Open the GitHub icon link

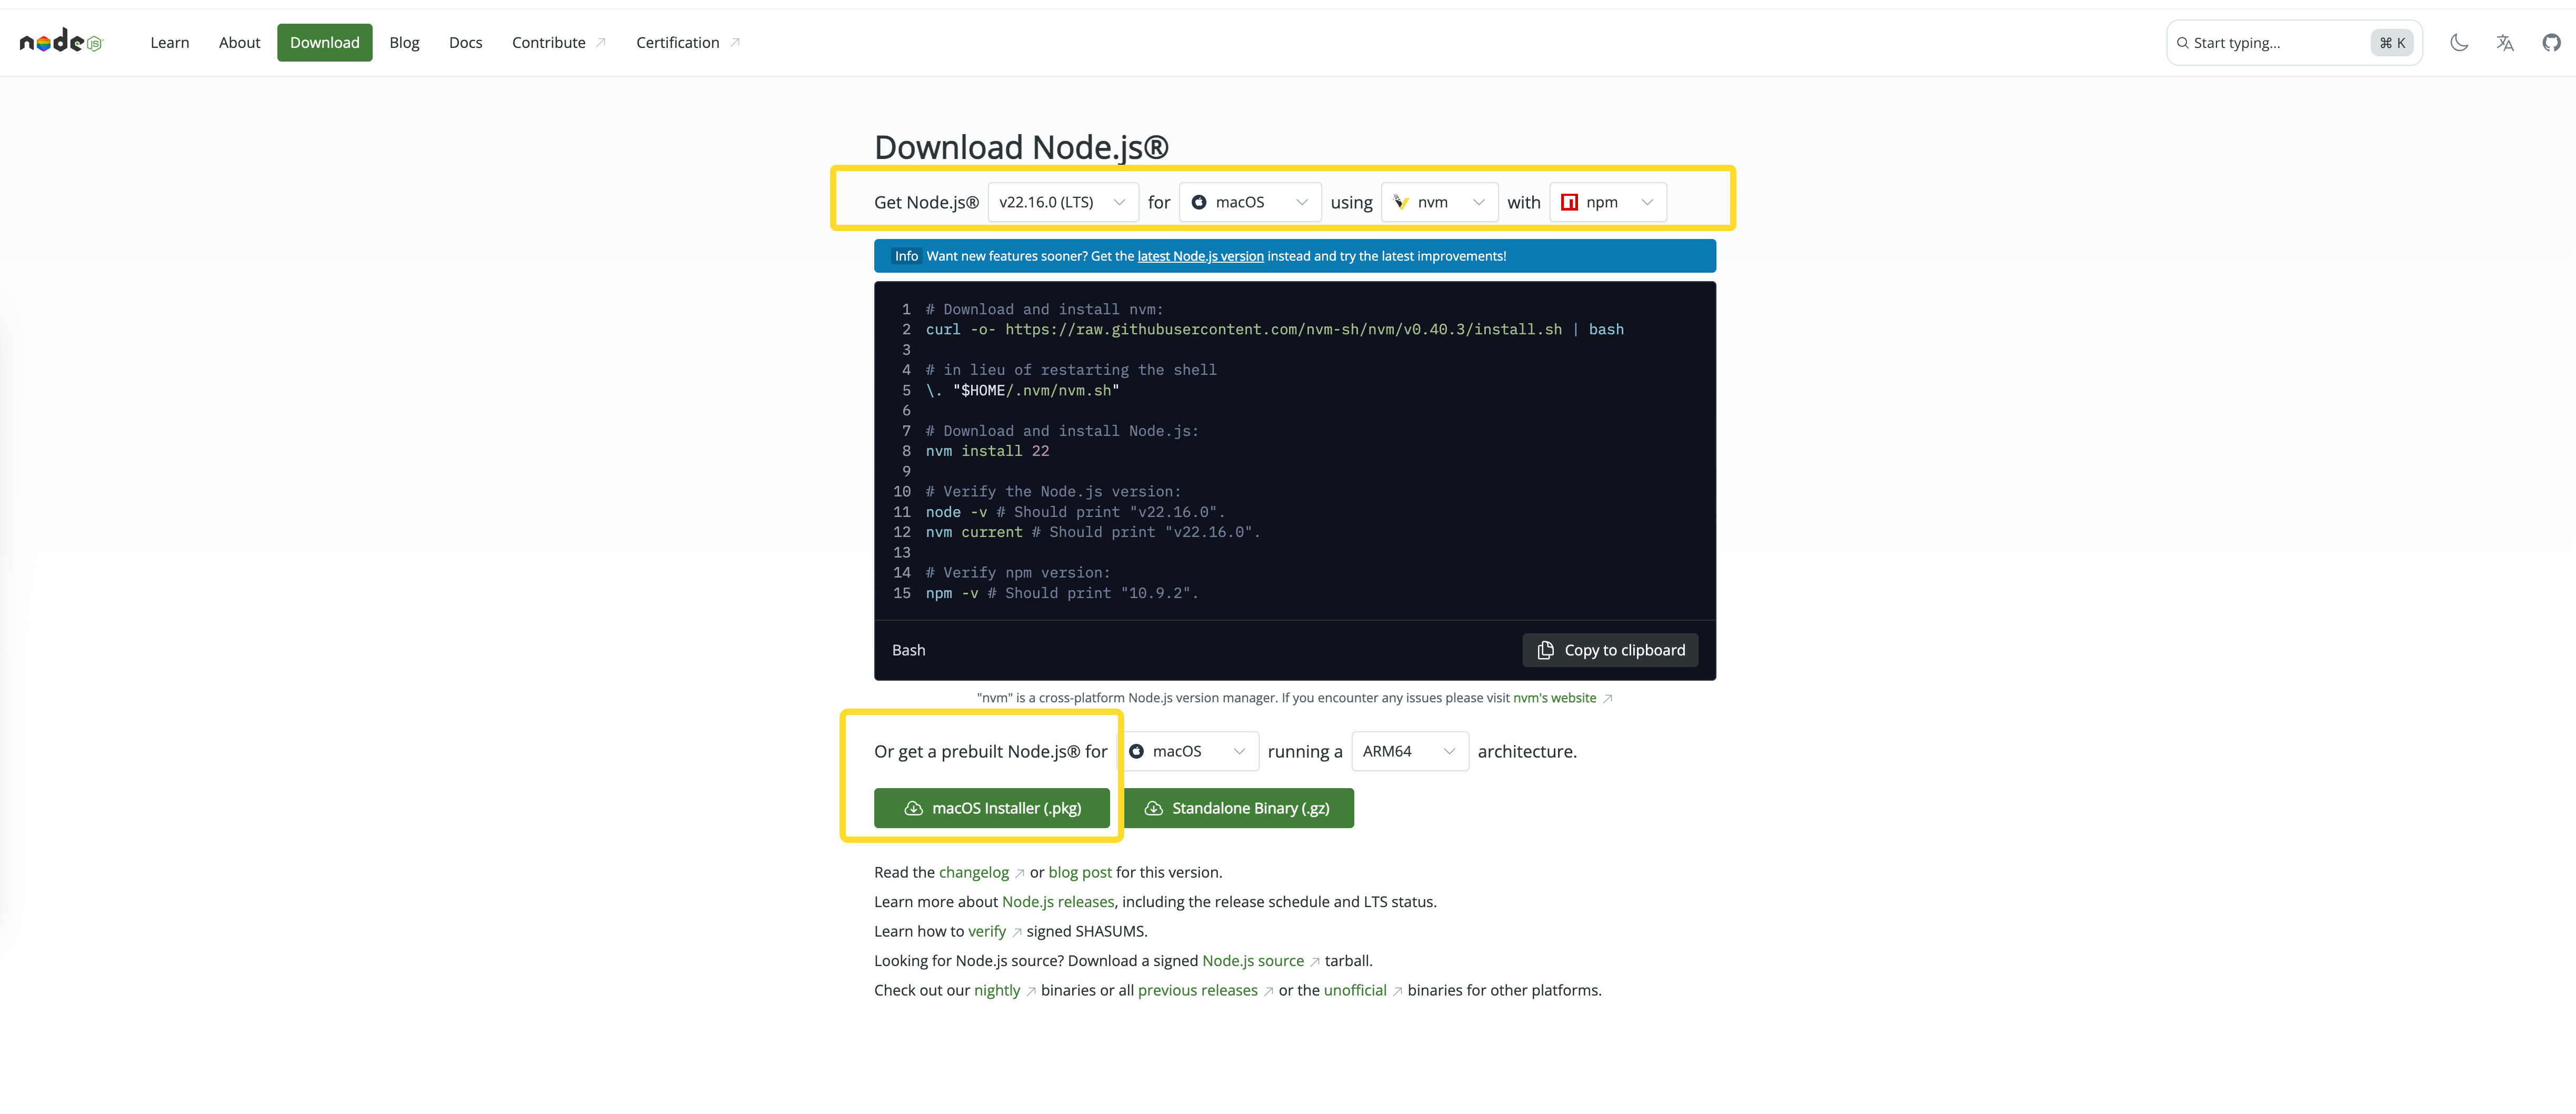click(x=2551, y=42)
